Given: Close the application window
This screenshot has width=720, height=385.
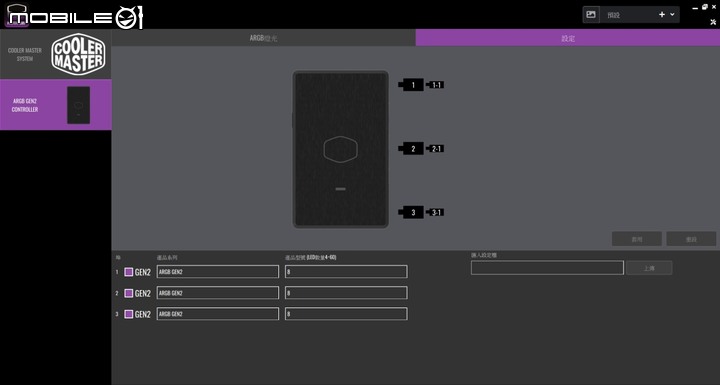Looking at the screenshot, I should click(x=714, y=7).
